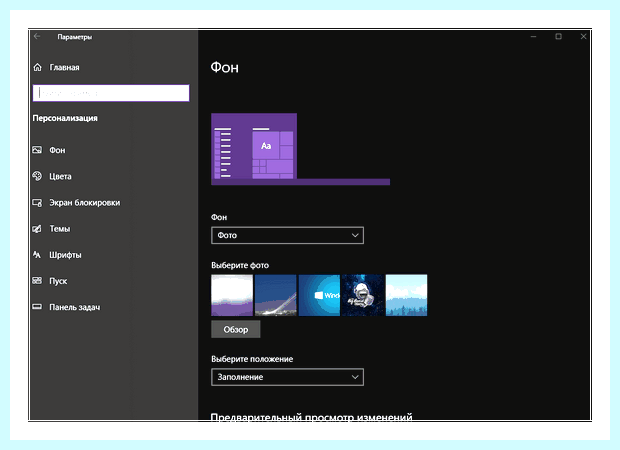Select the Экран блокировки icon
This screenshot has width=620, height=450.
pos(37,202)
